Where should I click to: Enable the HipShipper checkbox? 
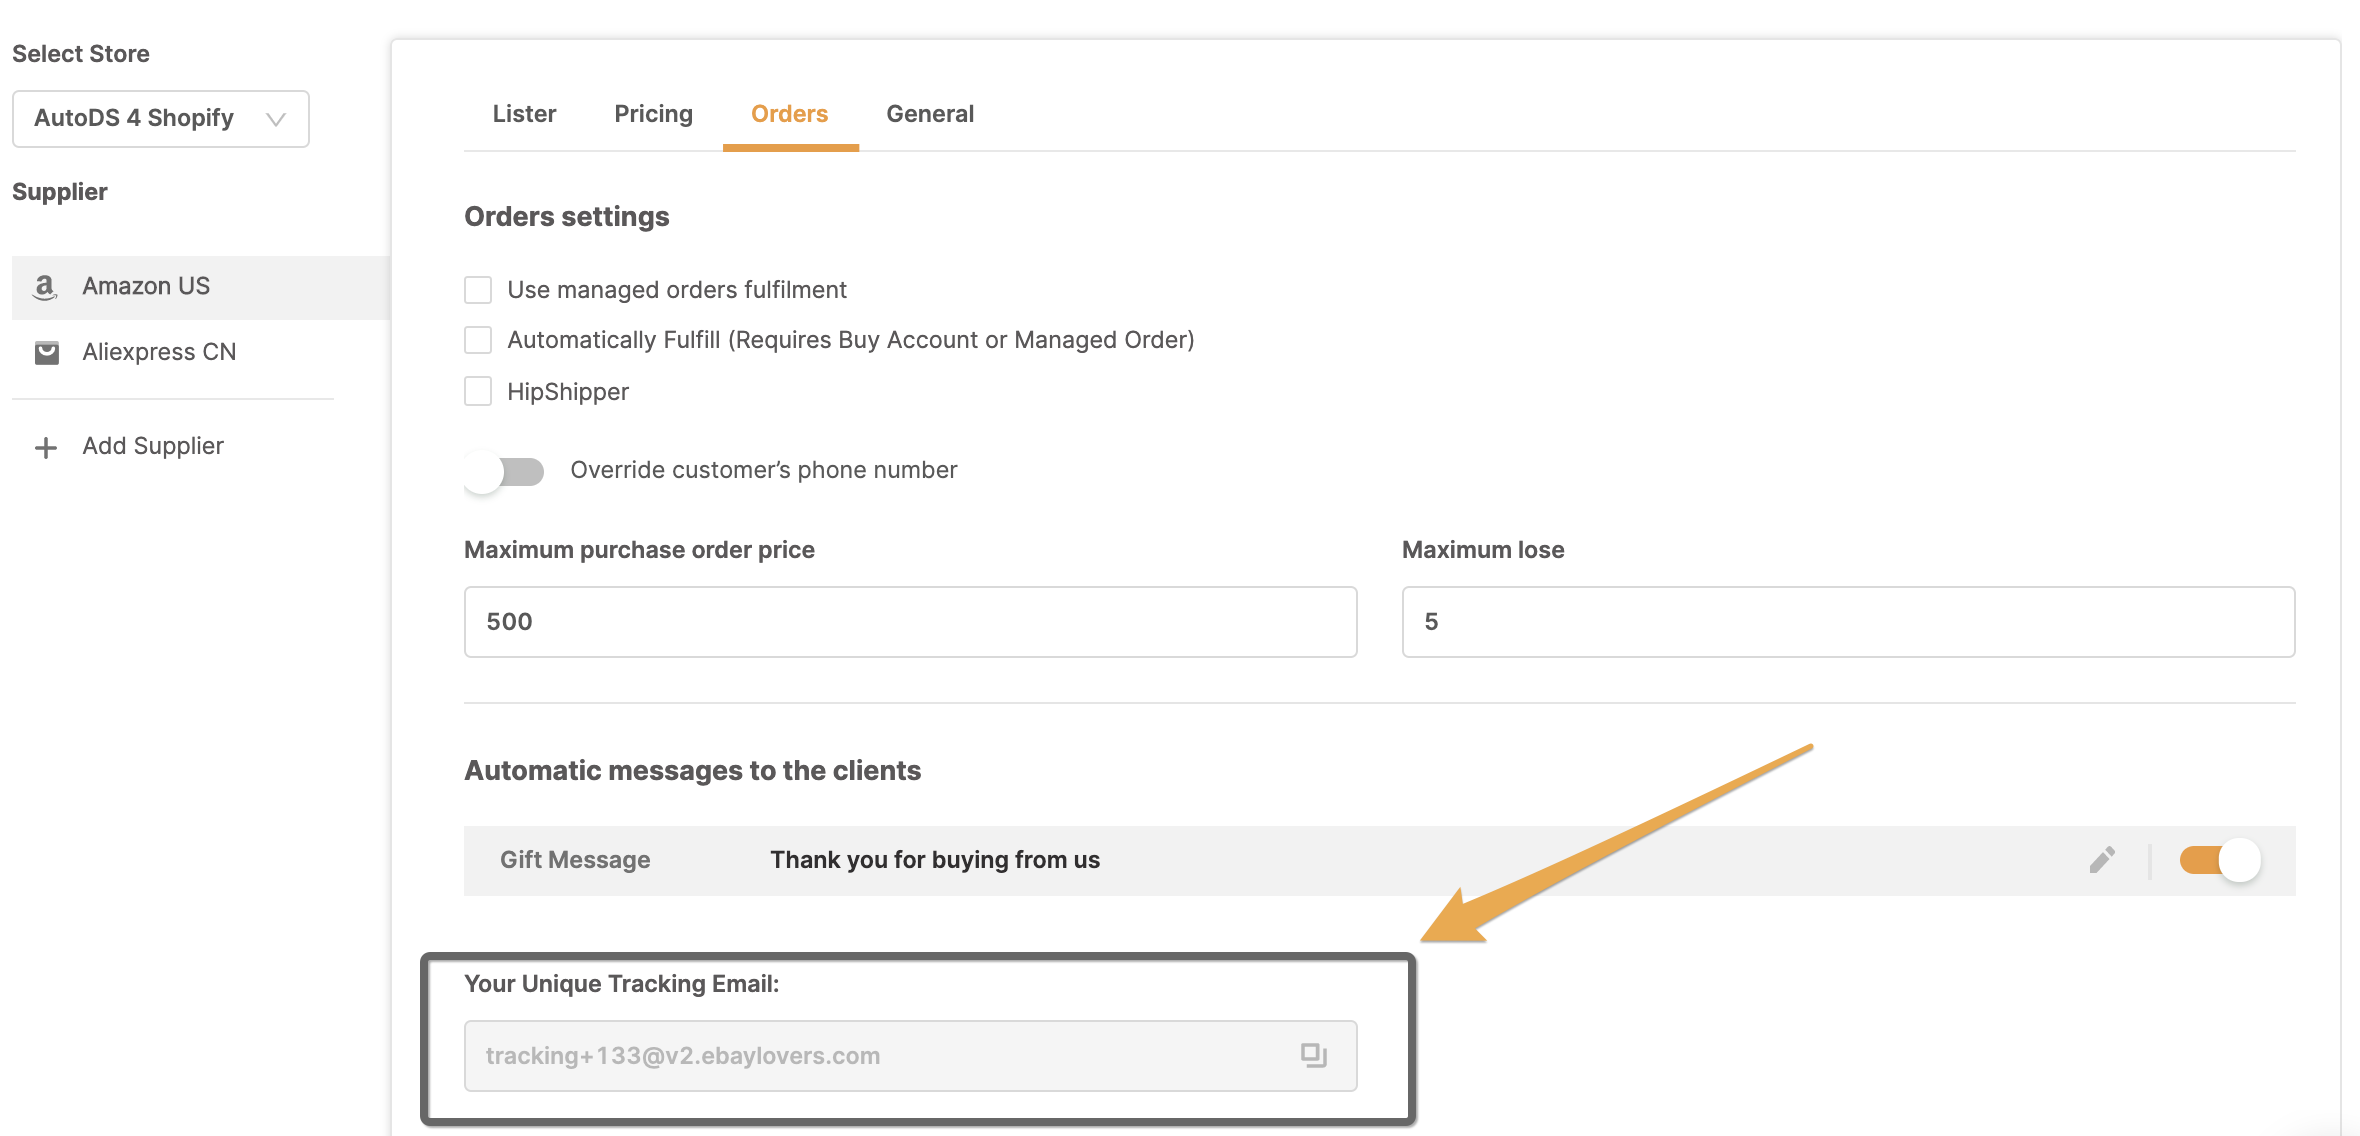tap(478, 392)
